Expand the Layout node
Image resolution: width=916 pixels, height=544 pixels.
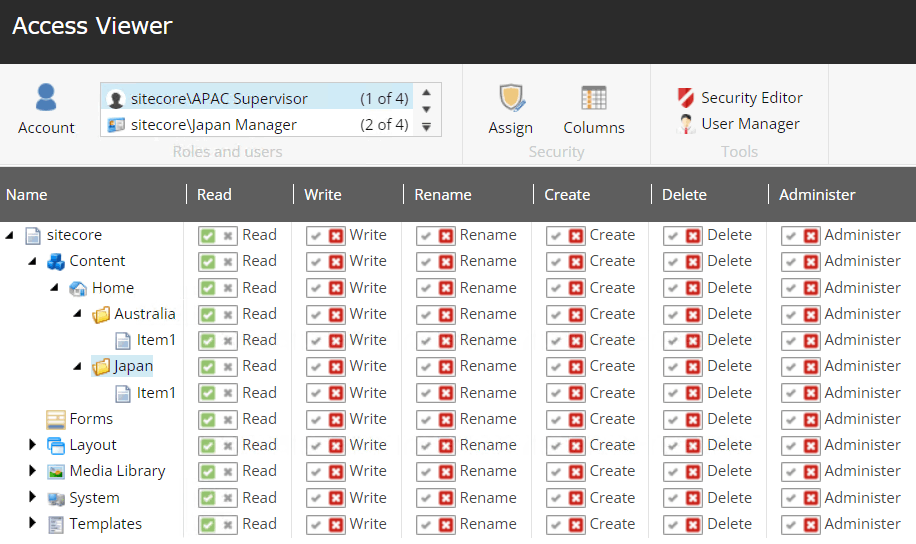32,445
